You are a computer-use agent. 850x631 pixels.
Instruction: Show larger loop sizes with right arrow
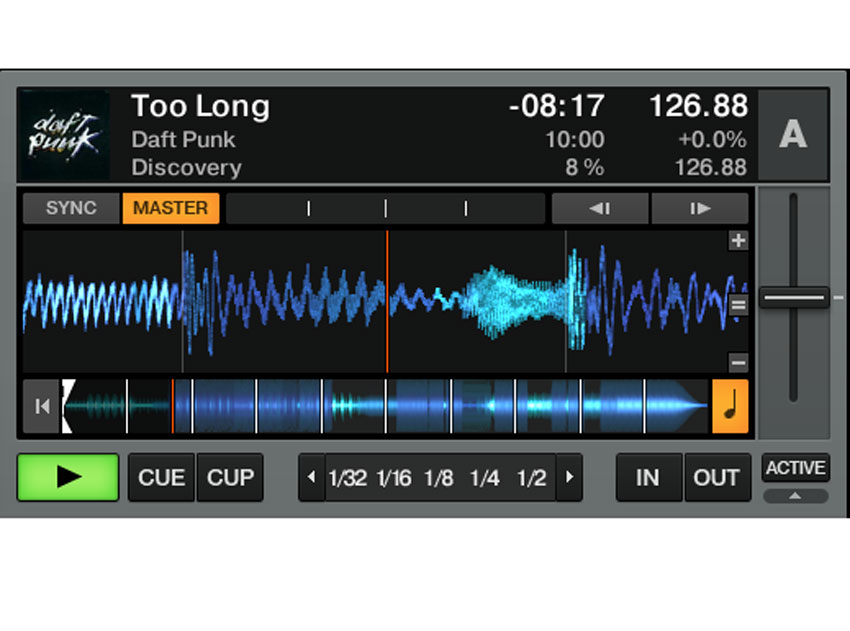tap(569, 477)
